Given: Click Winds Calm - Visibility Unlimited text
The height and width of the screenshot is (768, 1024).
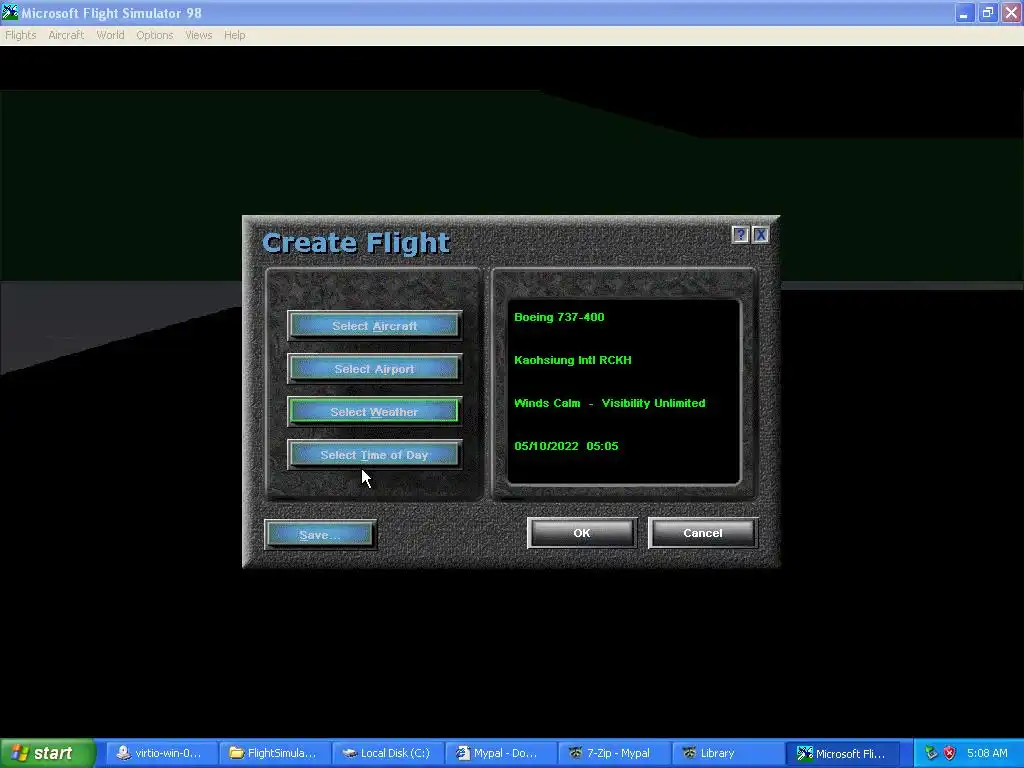Looking at the screenshot, I should click(x=609, y=403).
